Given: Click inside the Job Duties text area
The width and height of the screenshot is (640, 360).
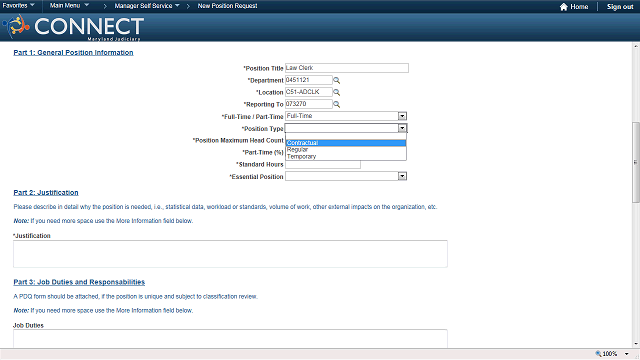Looking at the screenshot, I should tap(230, 339).
